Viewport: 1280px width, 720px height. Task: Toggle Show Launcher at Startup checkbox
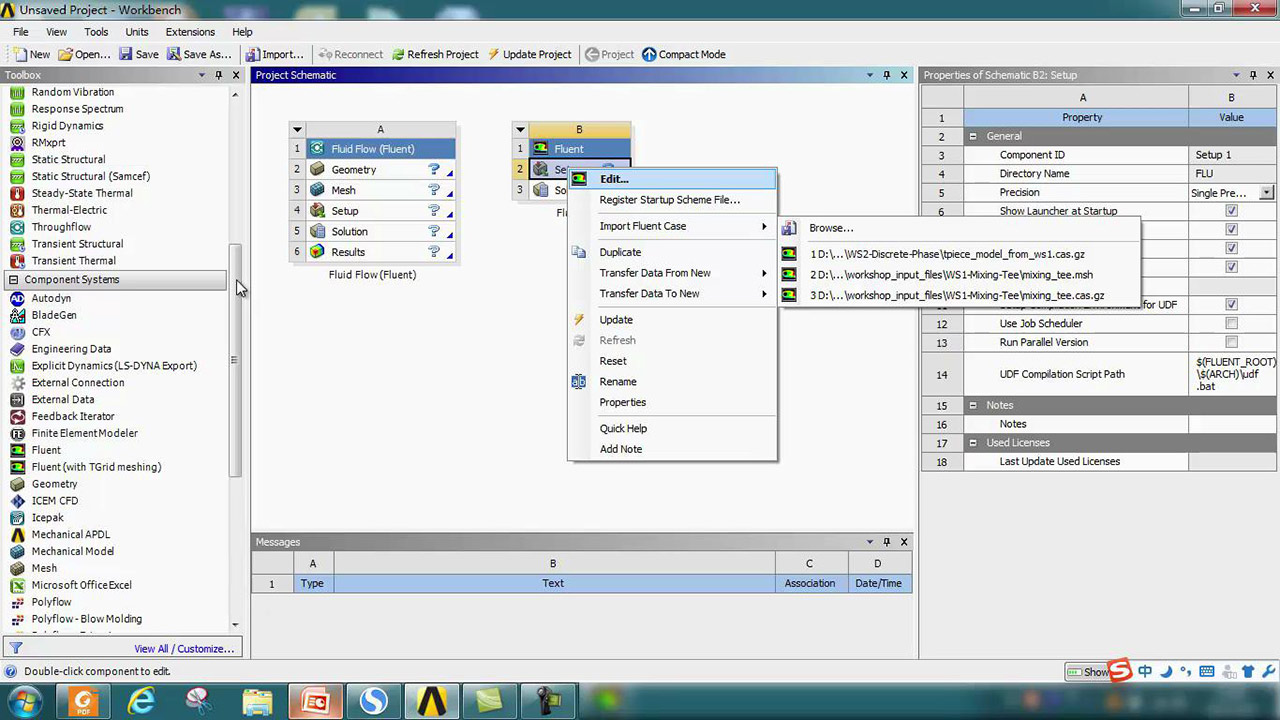point(1231,211)
